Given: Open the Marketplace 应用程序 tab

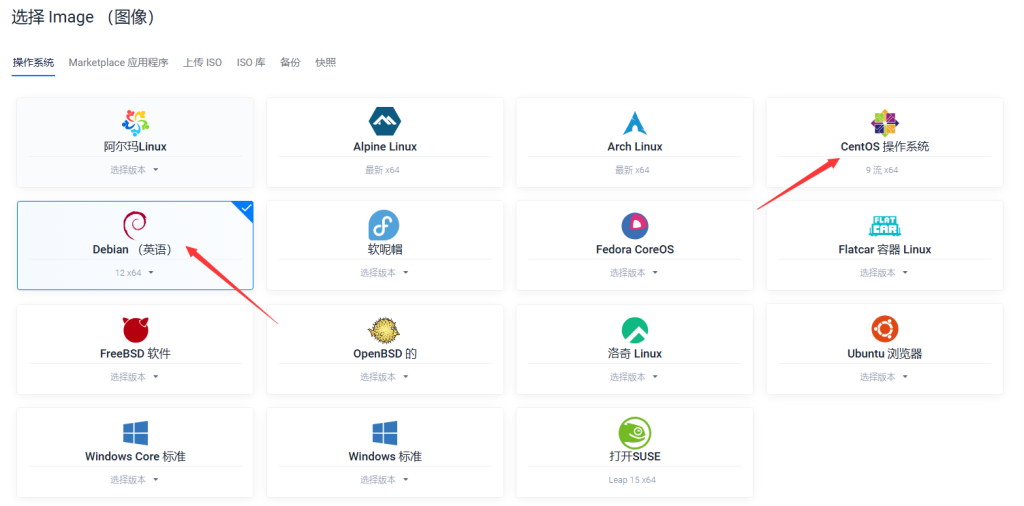Looking at the screenshot, I should point(118,63).
